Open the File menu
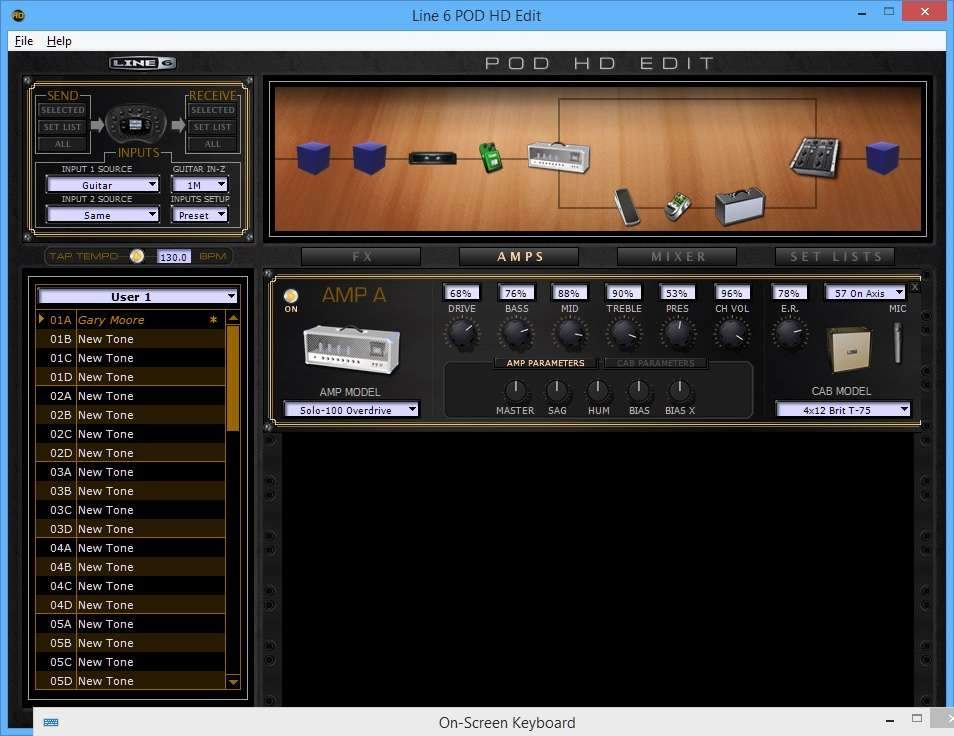This screenshot has width=954, height=736. pyautogui.click(x=24, y=41)
